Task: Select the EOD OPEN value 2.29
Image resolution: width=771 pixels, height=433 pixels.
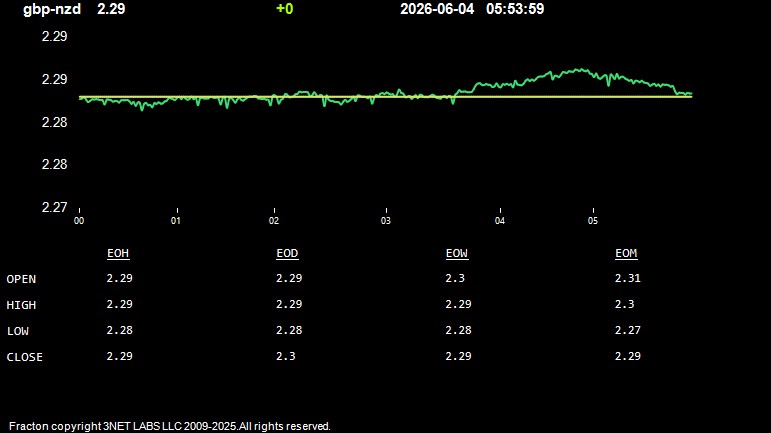Action: coord(289,278)
